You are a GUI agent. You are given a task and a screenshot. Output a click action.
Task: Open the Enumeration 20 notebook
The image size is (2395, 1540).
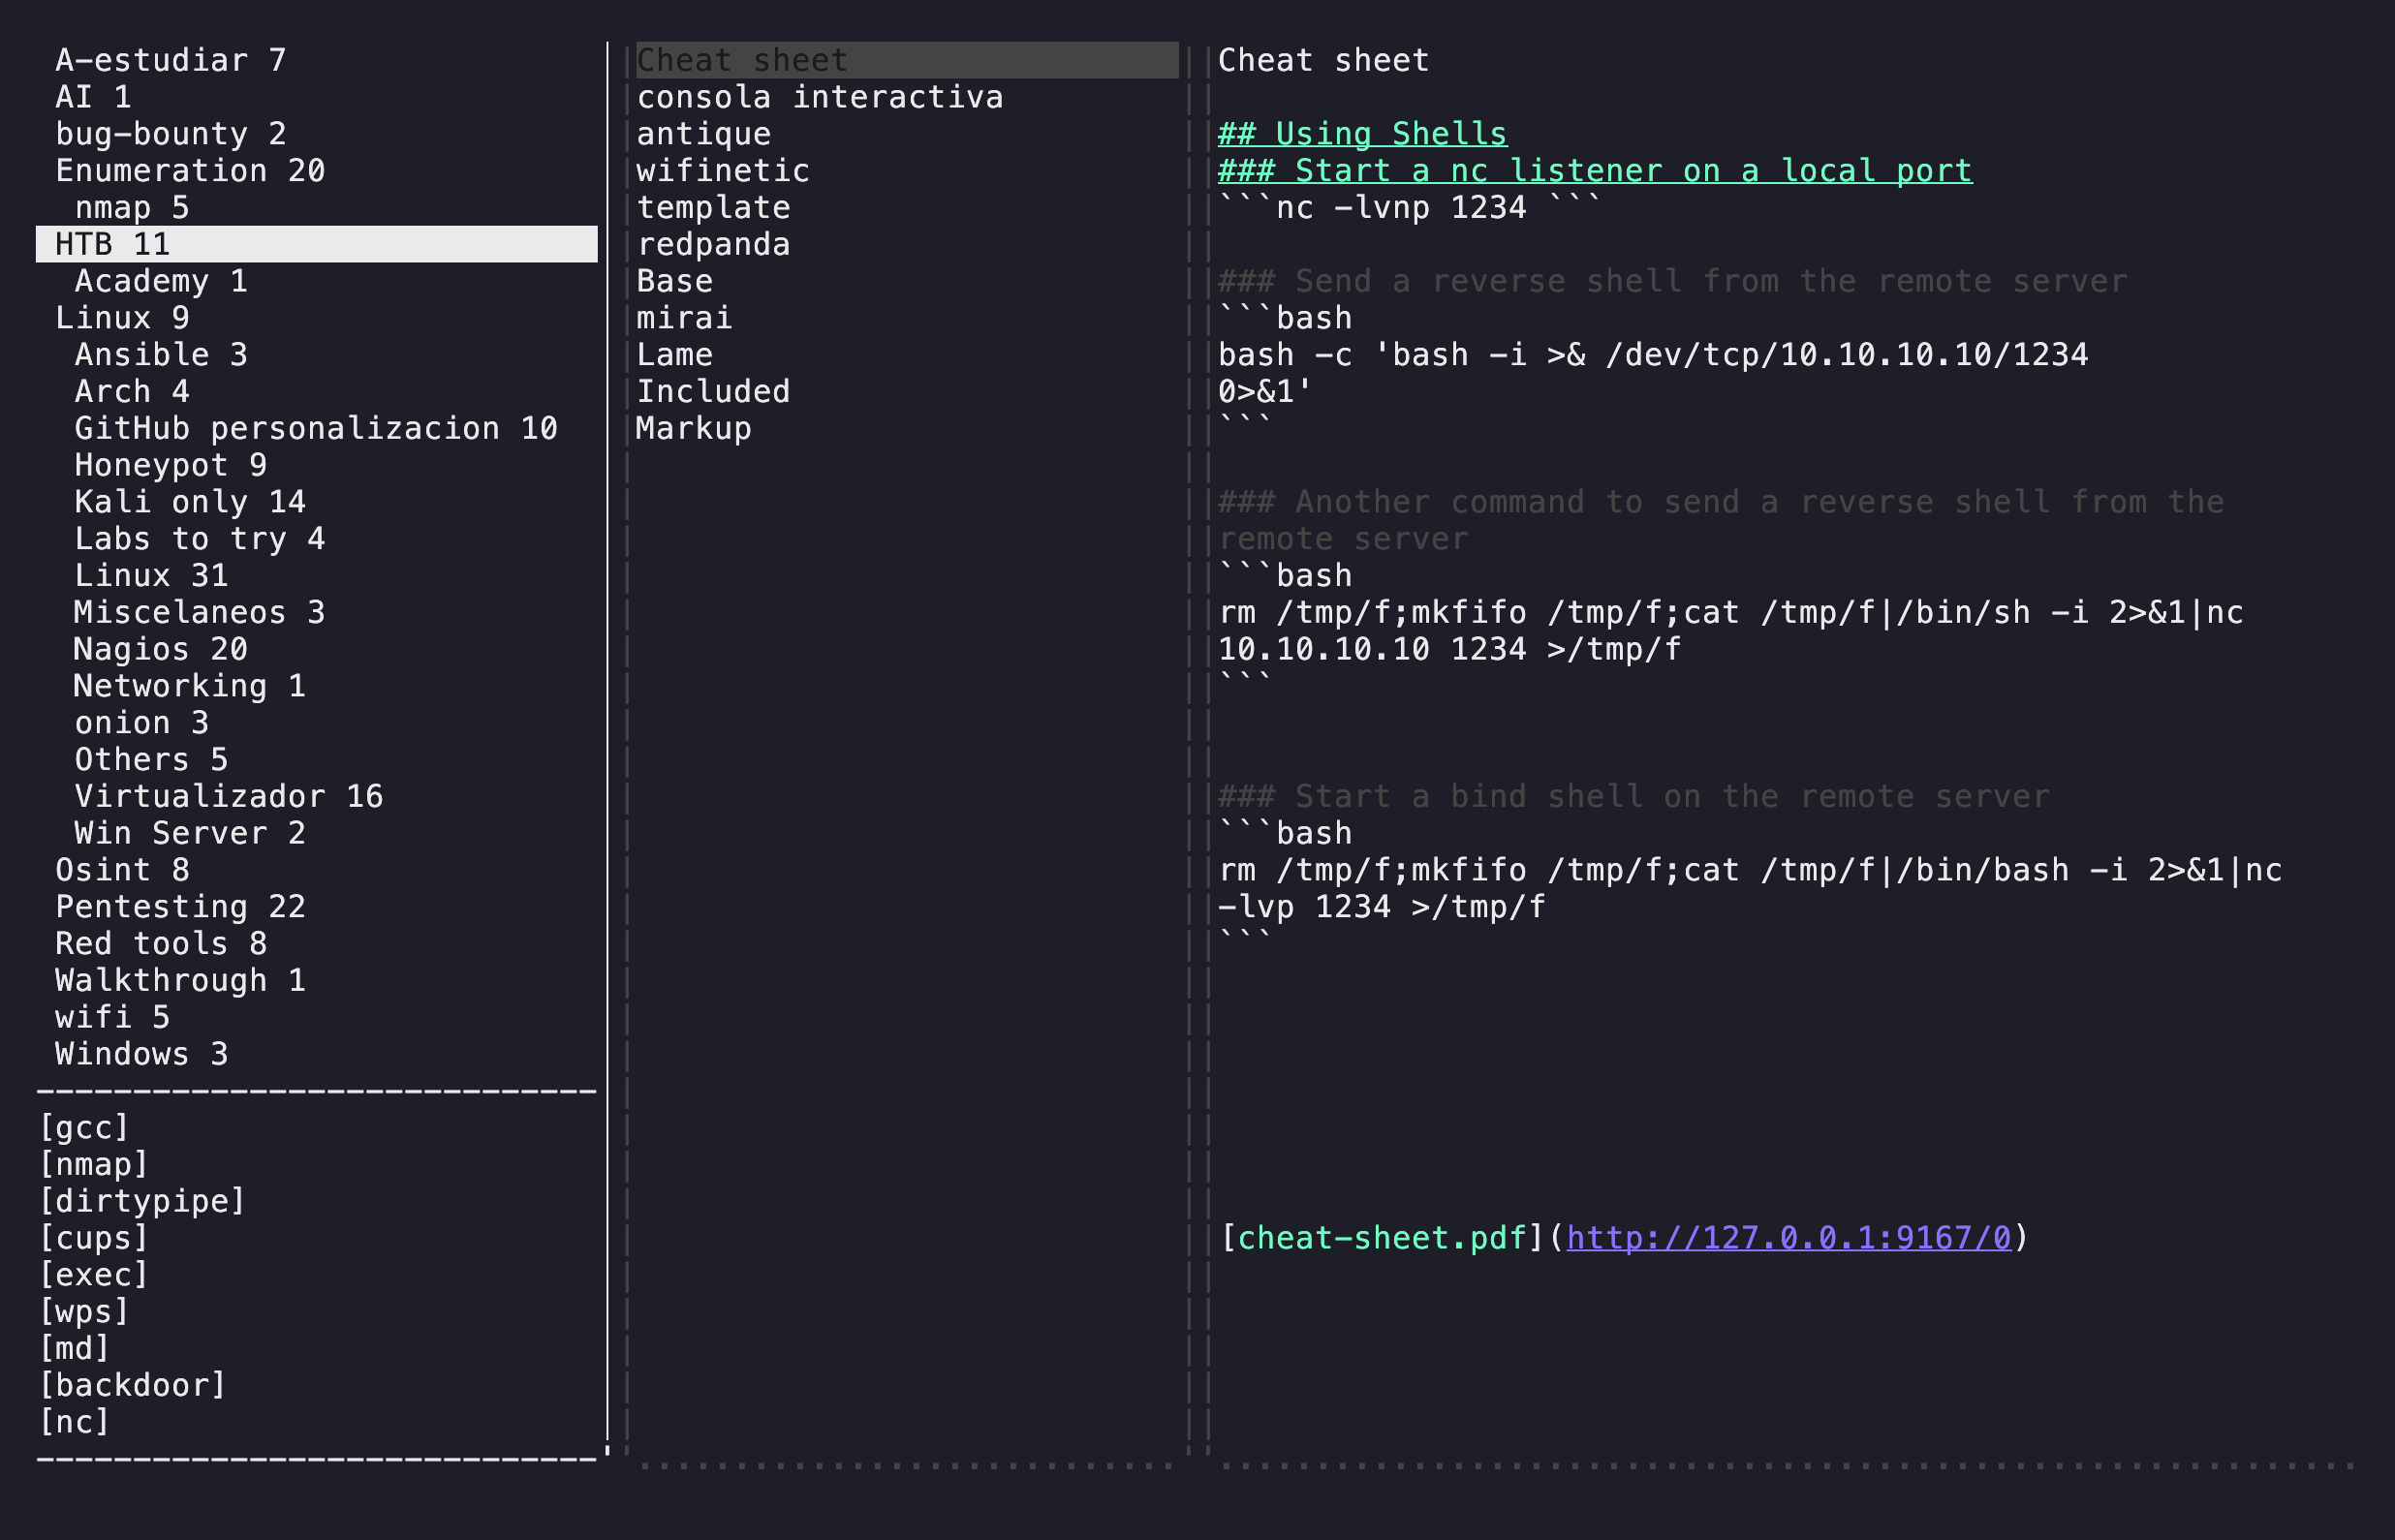point(190,171)
